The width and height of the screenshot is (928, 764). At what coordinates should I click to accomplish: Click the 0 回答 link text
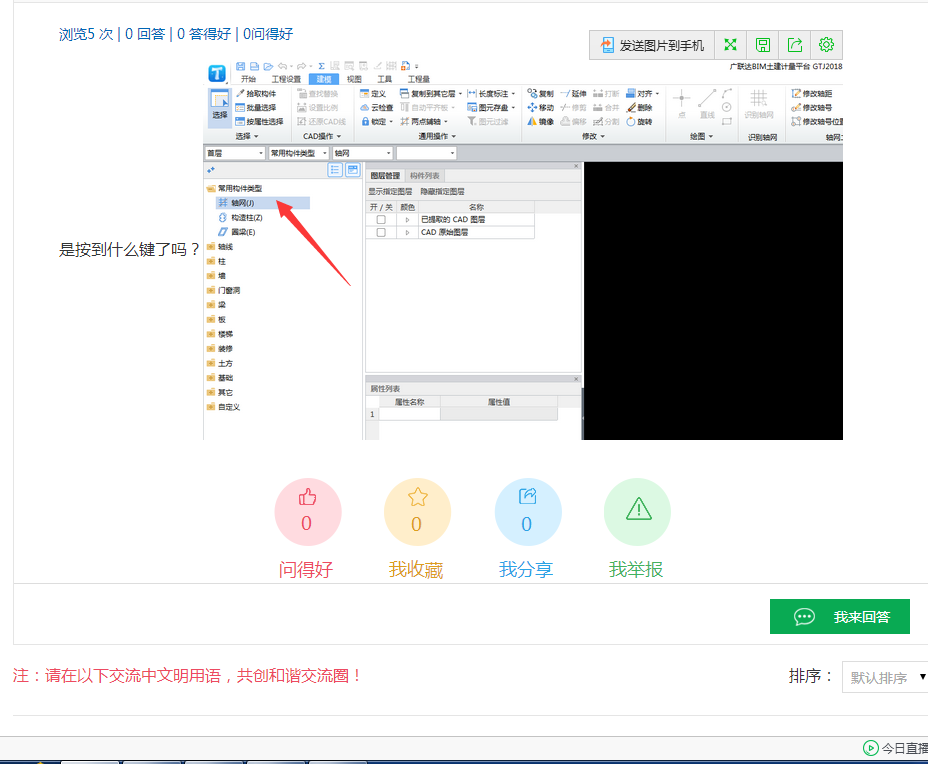(x=145, y=34)
